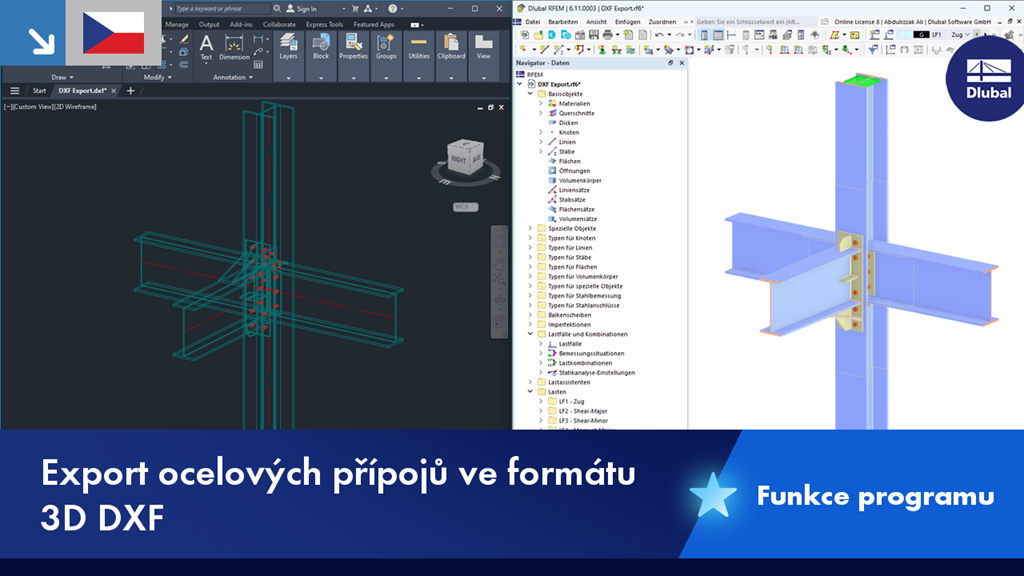
Task: Collapse the Basisobjekte tree node
Action: point(530,94)
